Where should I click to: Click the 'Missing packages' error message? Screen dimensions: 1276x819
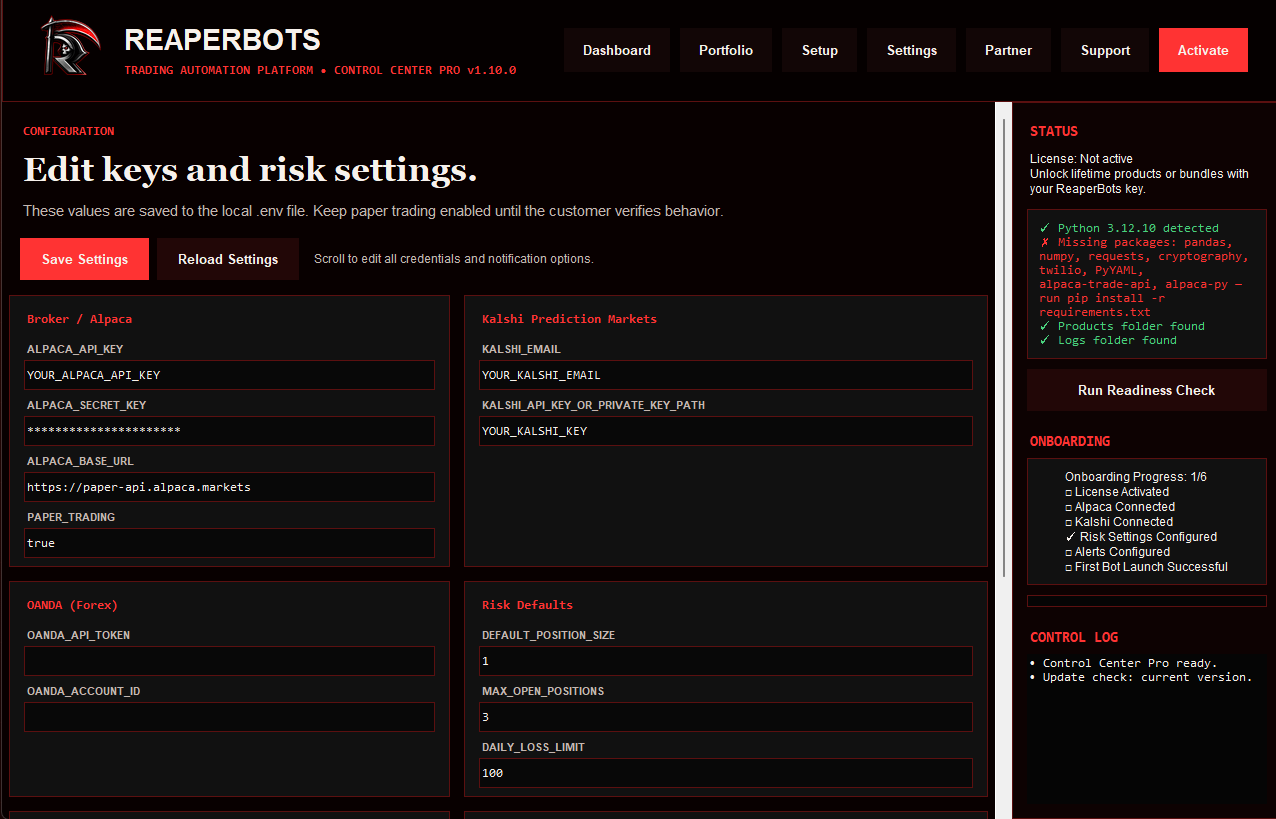pos(1144,277)
